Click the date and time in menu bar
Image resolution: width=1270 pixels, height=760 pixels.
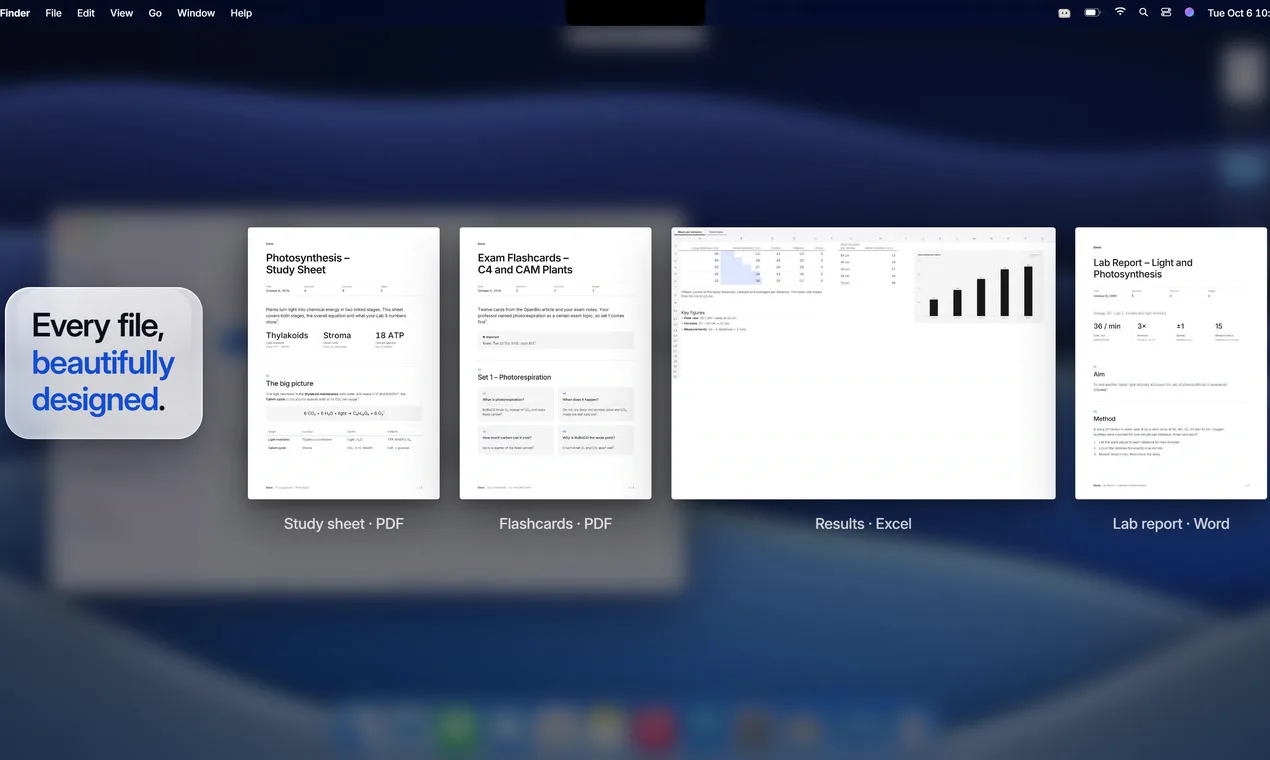click(x=1238, y=13)
